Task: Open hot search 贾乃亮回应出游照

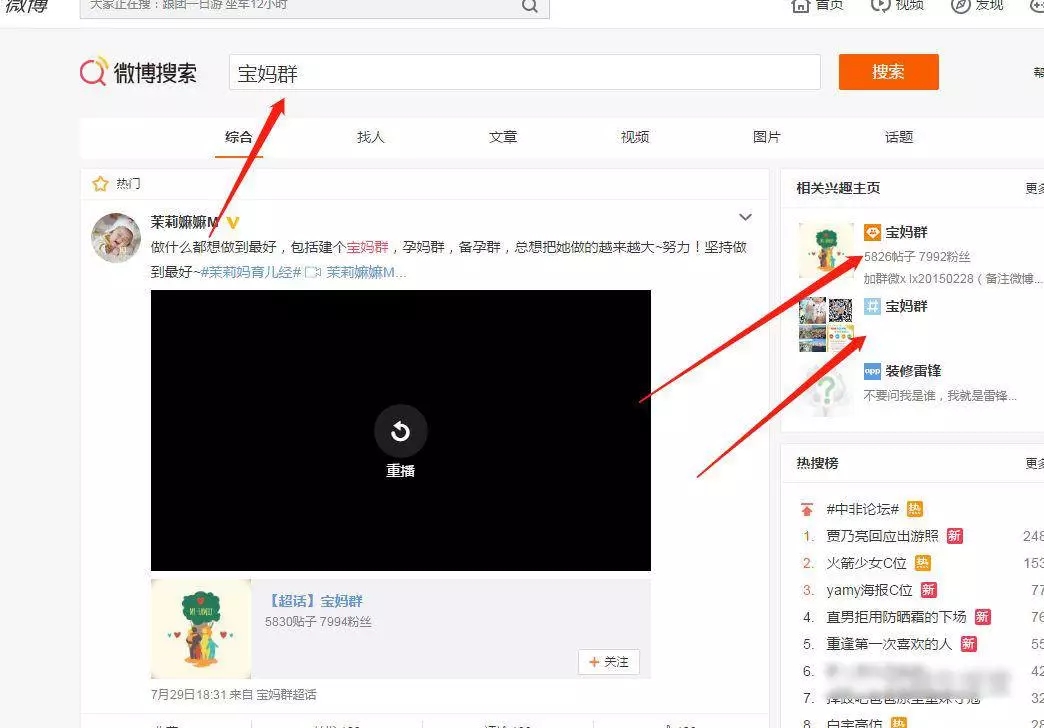Action: coord(882,536)
